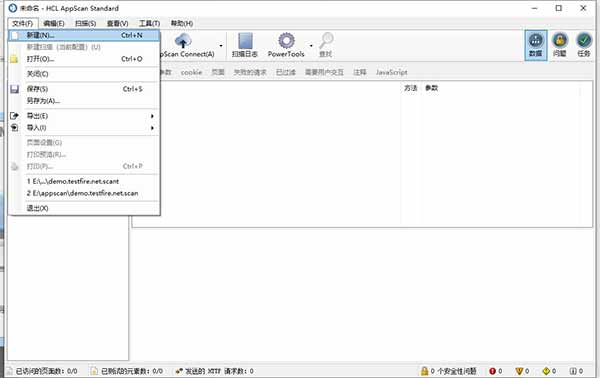The image size is (600, 378).
Task: Click the 已访问的页面数 status entry
Action: point(46,371)
